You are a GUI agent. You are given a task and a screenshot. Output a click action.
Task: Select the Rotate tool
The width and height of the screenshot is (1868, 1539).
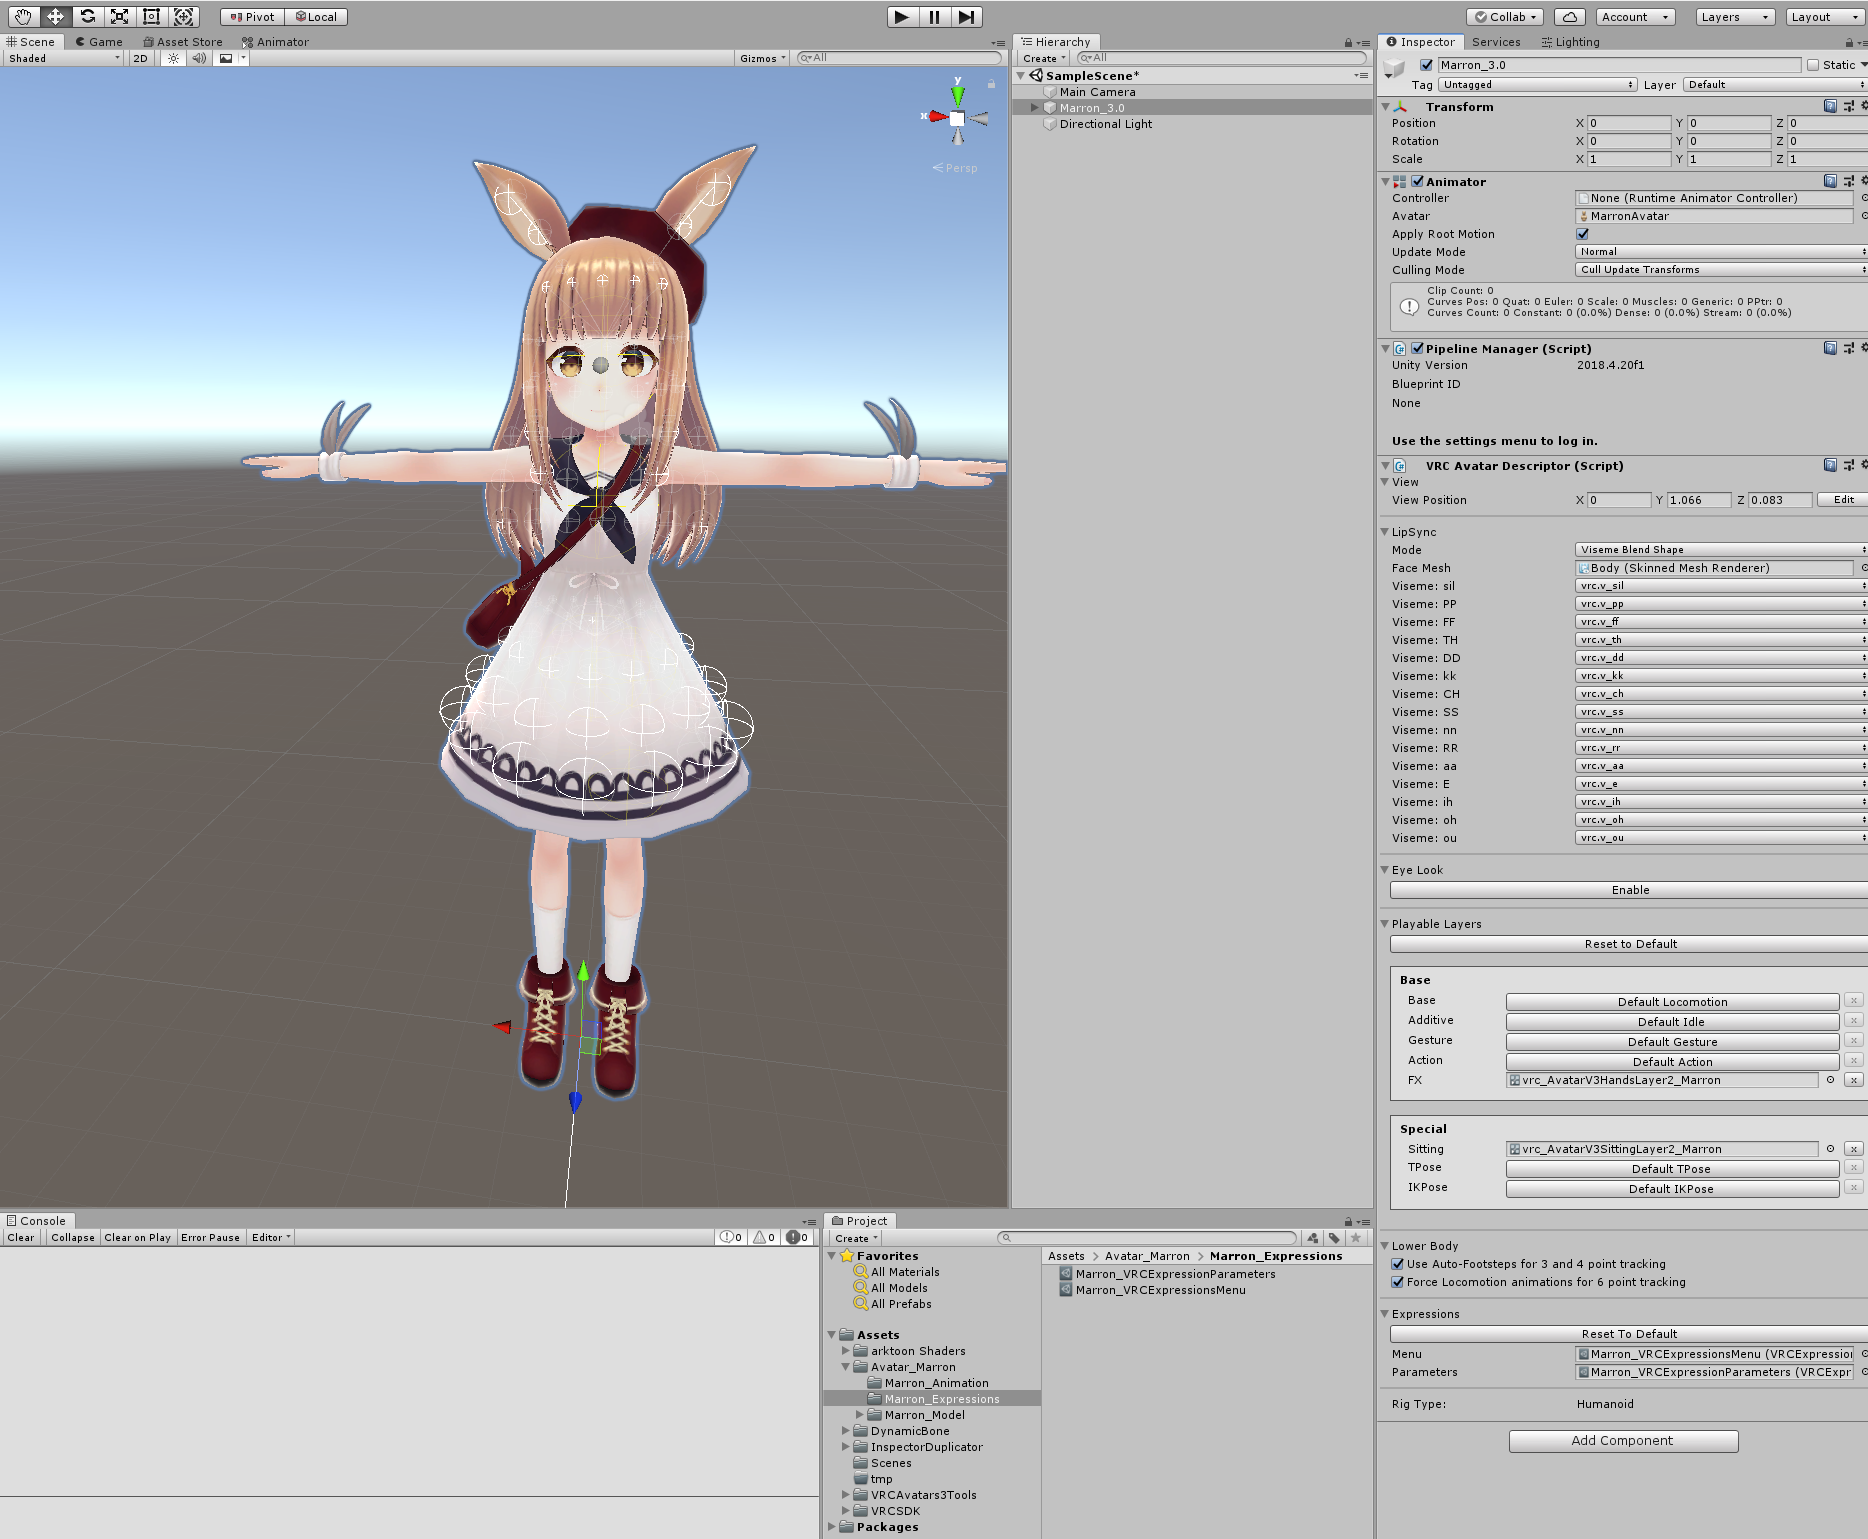click(x=88, y=17)
